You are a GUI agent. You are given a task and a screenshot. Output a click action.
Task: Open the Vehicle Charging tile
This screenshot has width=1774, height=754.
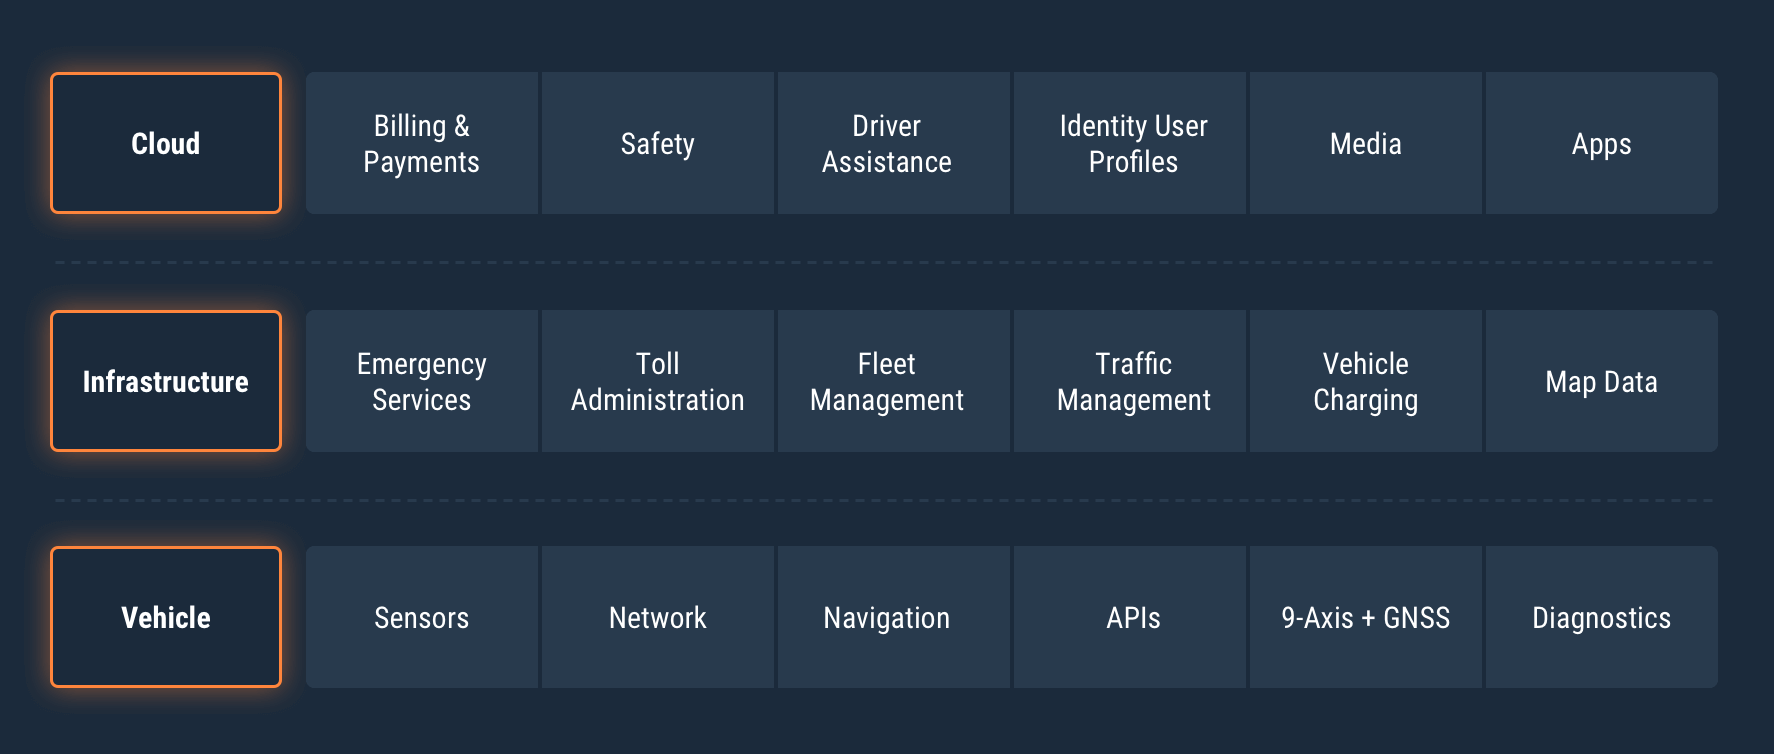click(1366, 381)
